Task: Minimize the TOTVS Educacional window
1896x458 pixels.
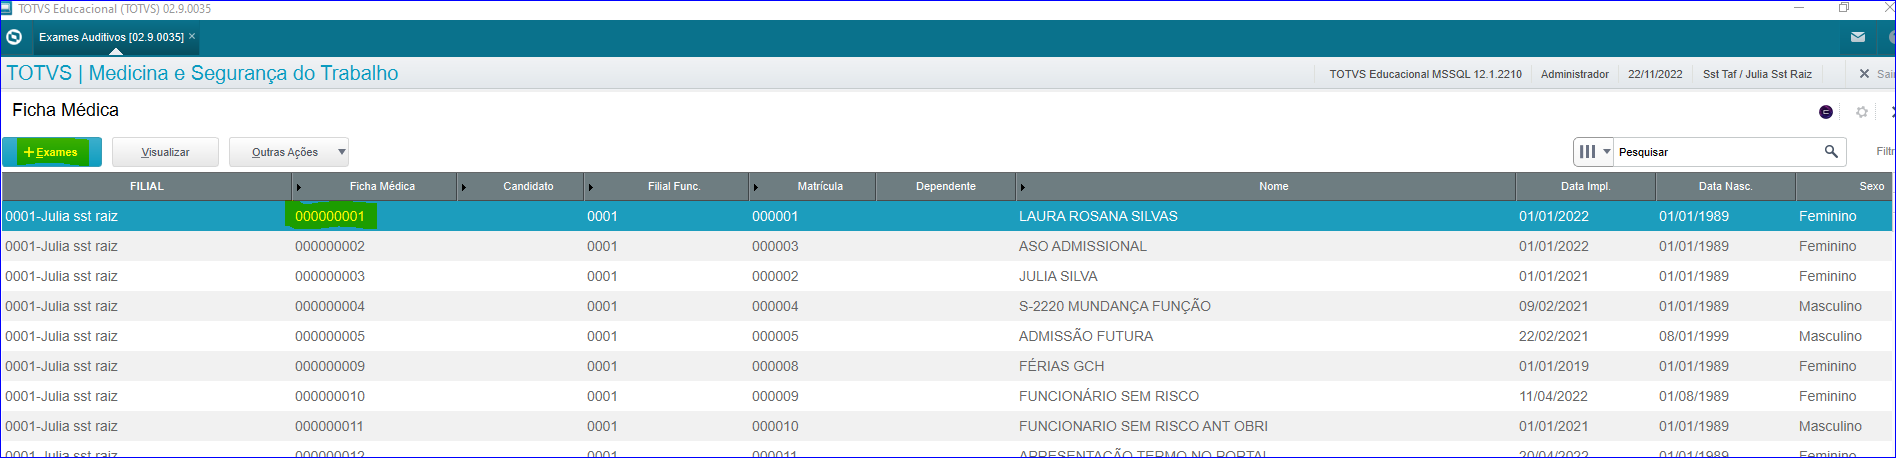Action: [x=1799, y=8]
